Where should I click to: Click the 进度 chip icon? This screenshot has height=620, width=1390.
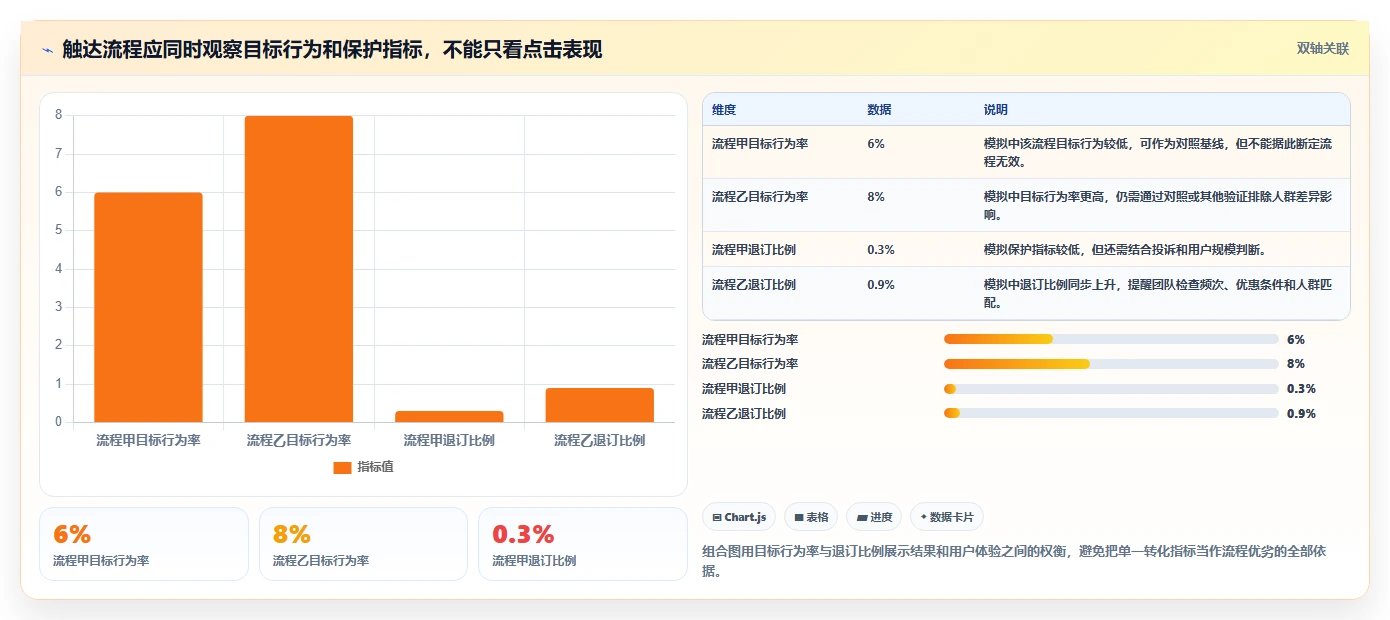861,518
